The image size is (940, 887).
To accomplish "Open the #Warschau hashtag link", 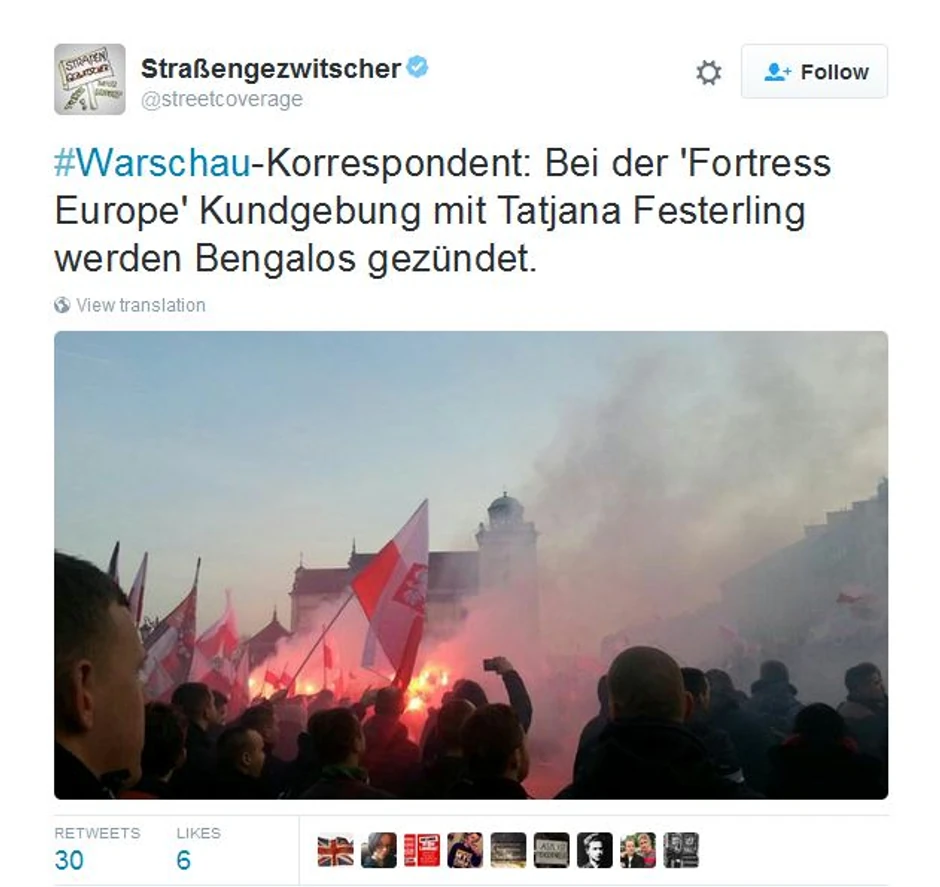I will (152, 163).
